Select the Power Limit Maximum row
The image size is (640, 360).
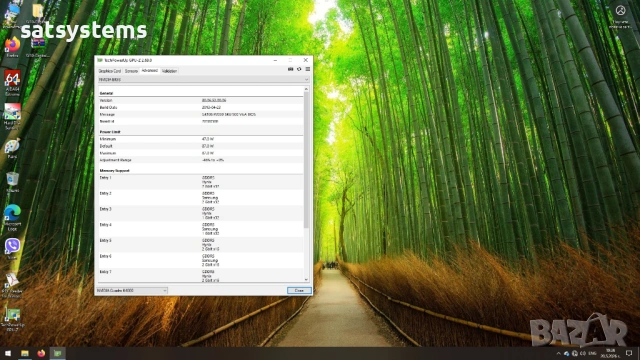(201, 153)
